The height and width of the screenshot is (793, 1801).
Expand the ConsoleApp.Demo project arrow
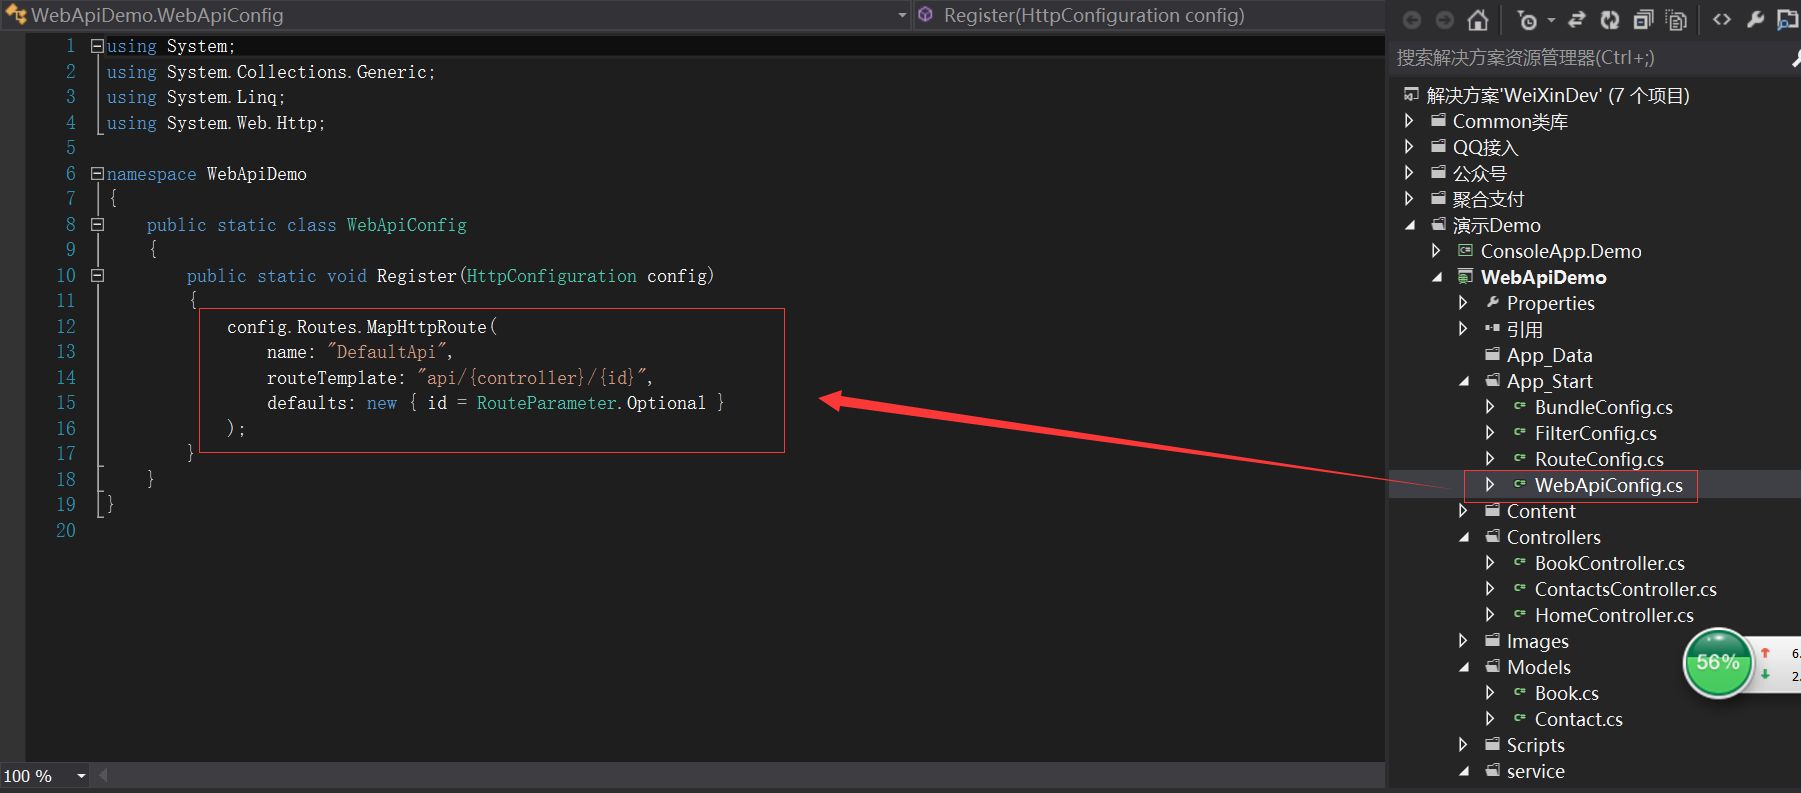point(1436,251)
